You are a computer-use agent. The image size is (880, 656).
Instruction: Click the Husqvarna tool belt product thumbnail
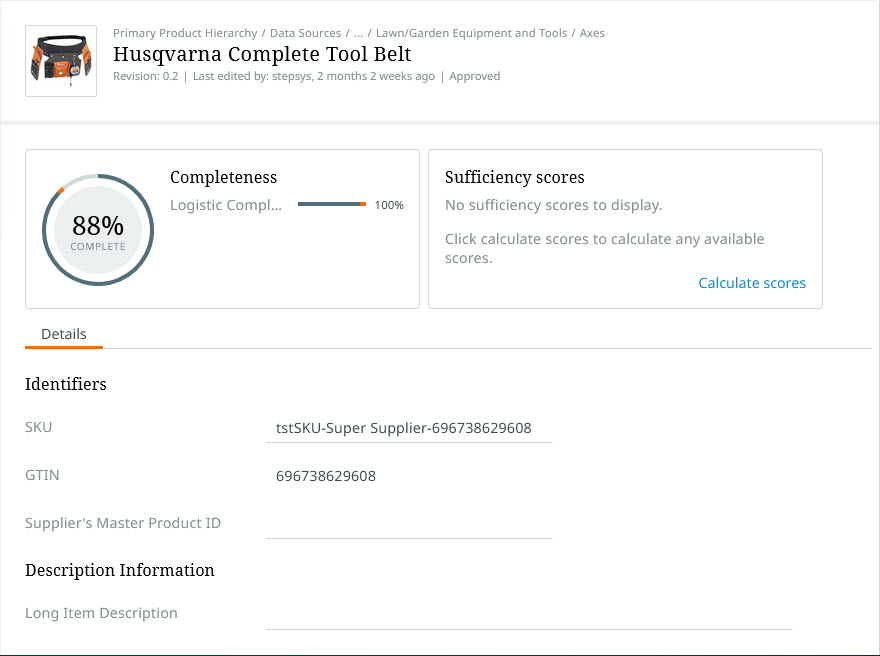(x=61, y=61)
